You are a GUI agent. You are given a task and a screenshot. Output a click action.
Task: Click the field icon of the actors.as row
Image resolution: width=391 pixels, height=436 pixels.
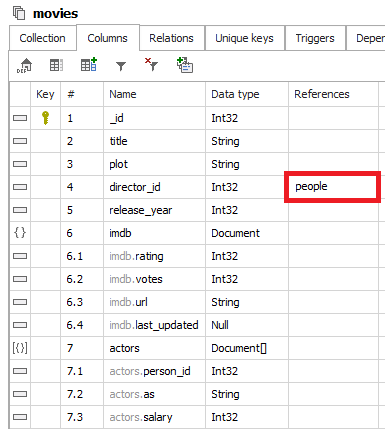point(20,394)
